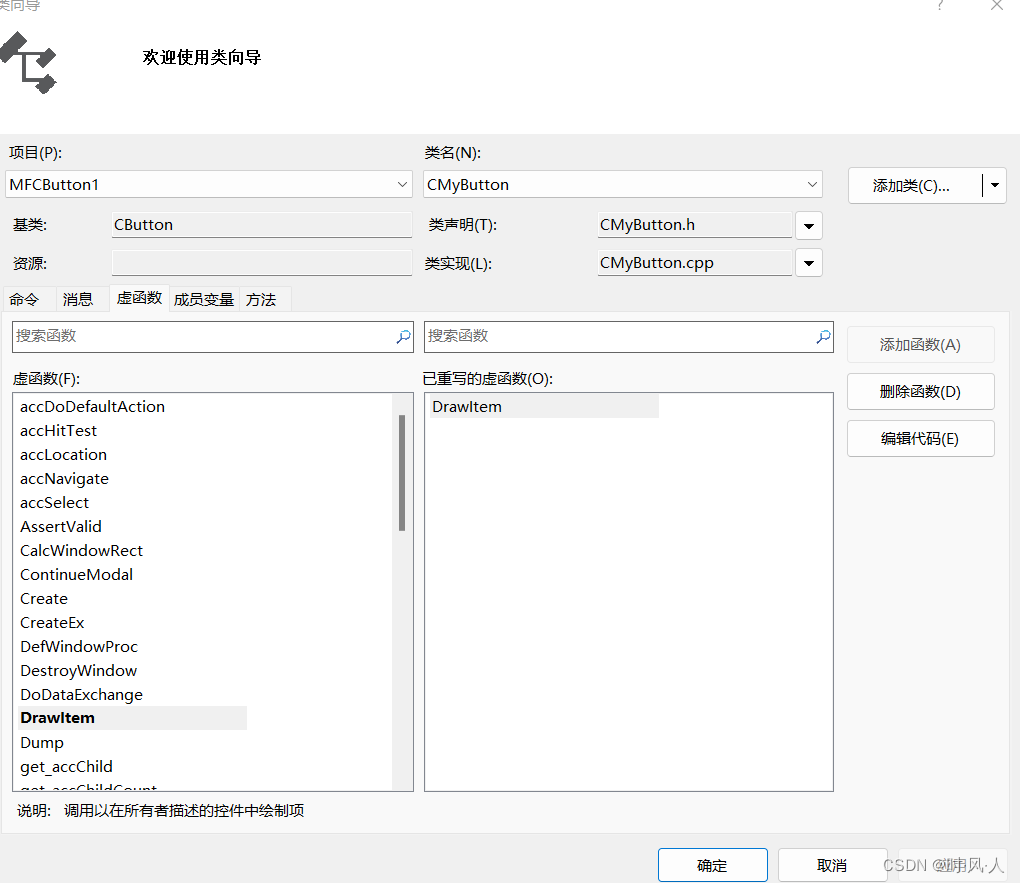Switch to the 成员变量 tab
The height and width of the screenshot is (883, 1020).
pyautogui.click(x=203, y=298)
